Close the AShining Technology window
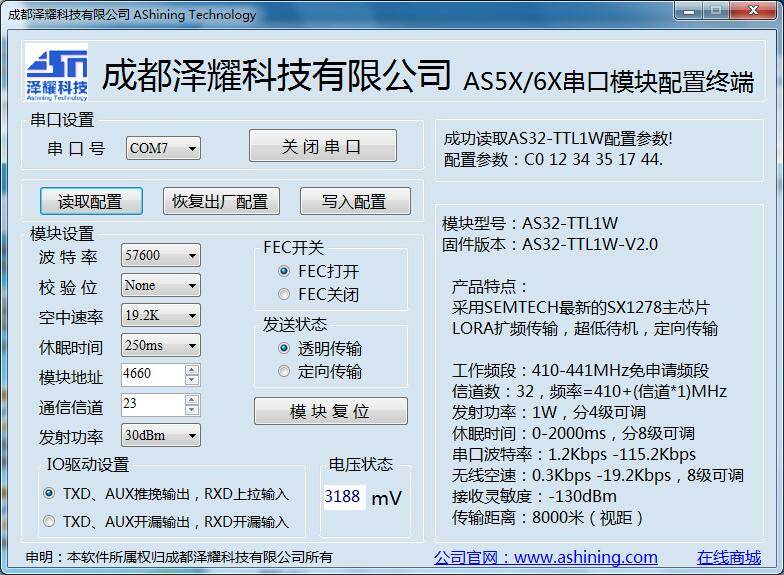This screenshot has height=575, width=784. coord(754,10)
